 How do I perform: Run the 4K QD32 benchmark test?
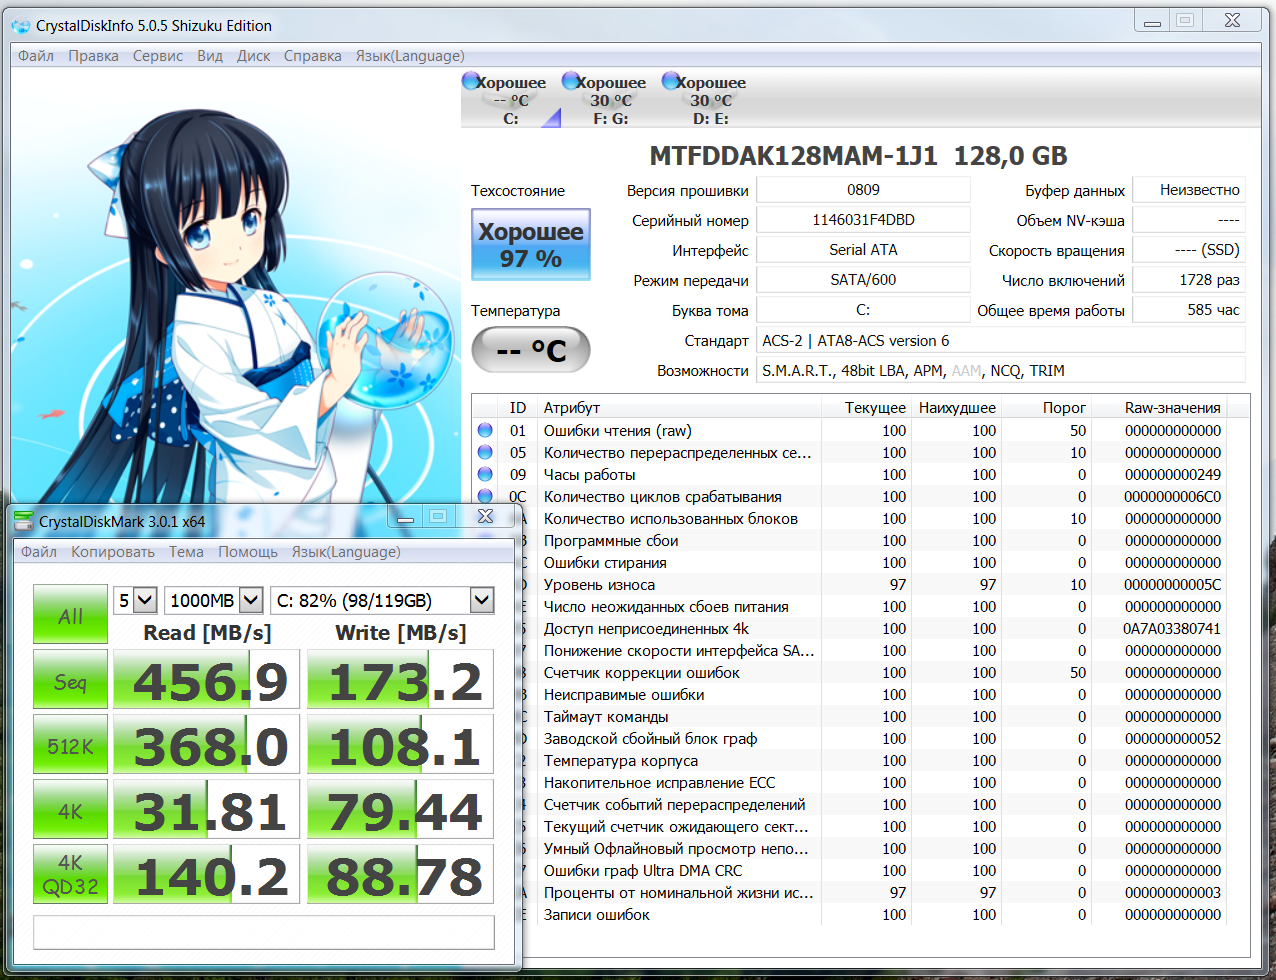(x=70, y=875)
